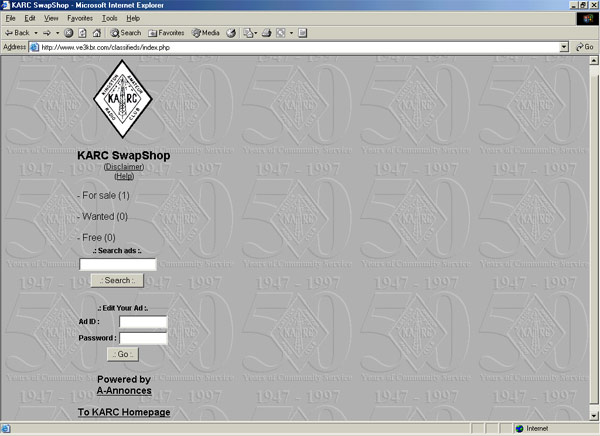
Task: Go to the Home page icon
Action: tap(96, 33)
